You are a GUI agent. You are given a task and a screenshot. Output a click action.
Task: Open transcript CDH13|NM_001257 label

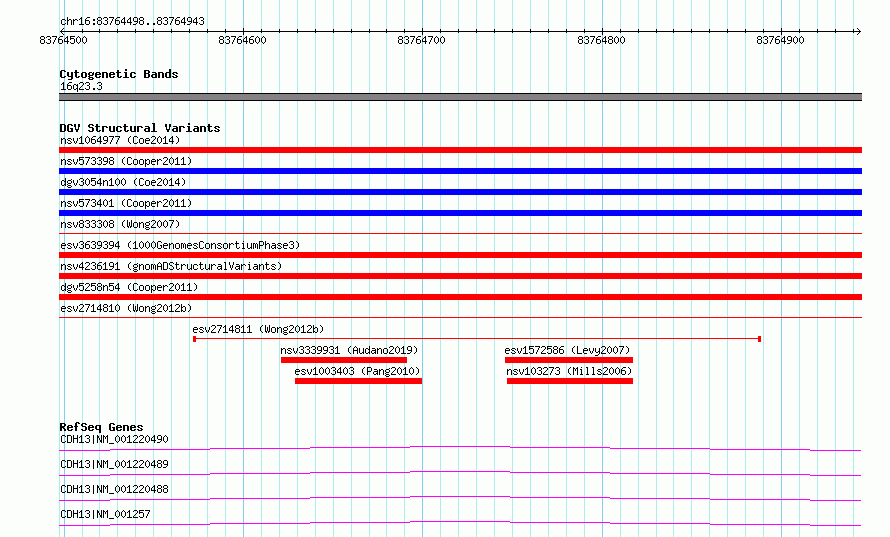tap(105, 514)
